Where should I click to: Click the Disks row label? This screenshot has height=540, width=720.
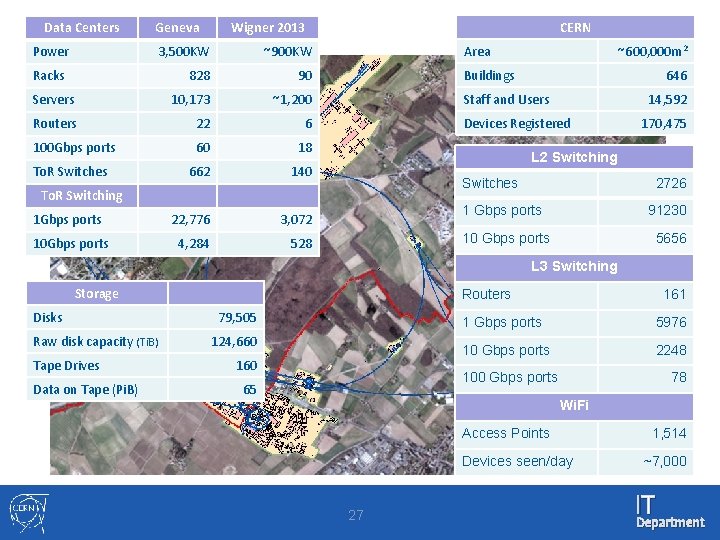coord(48,318)
